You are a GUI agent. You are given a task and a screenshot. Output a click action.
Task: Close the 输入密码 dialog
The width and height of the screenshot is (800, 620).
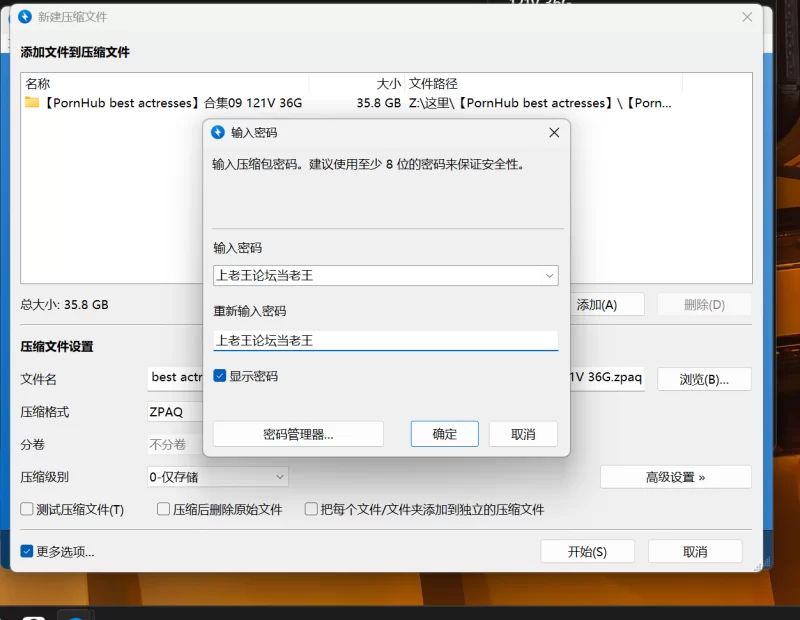554,133
